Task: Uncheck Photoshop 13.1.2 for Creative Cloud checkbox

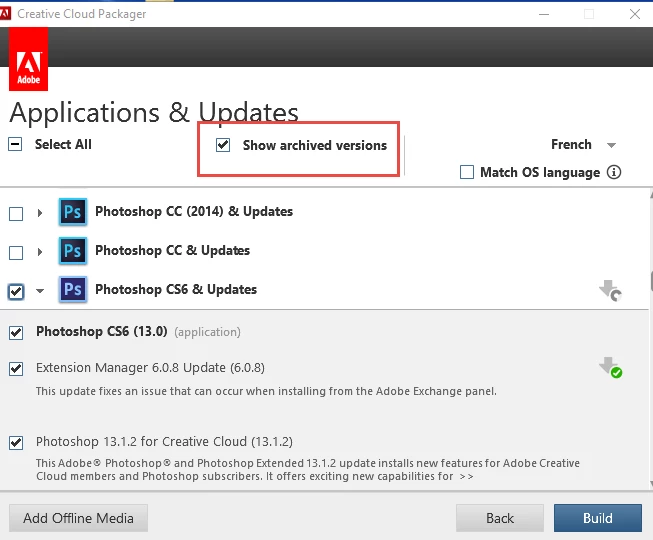Action: (x=16, y=443)
